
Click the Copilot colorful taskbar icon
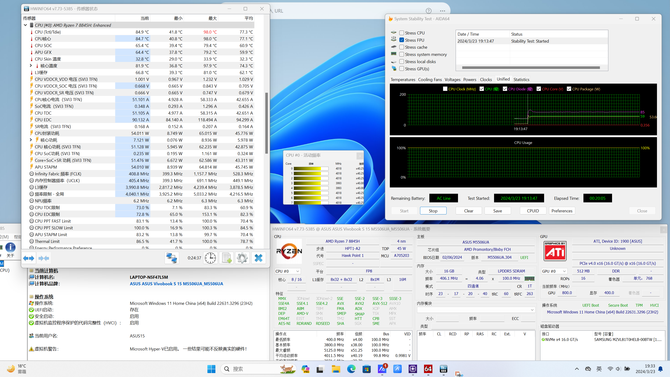[305, 369]
